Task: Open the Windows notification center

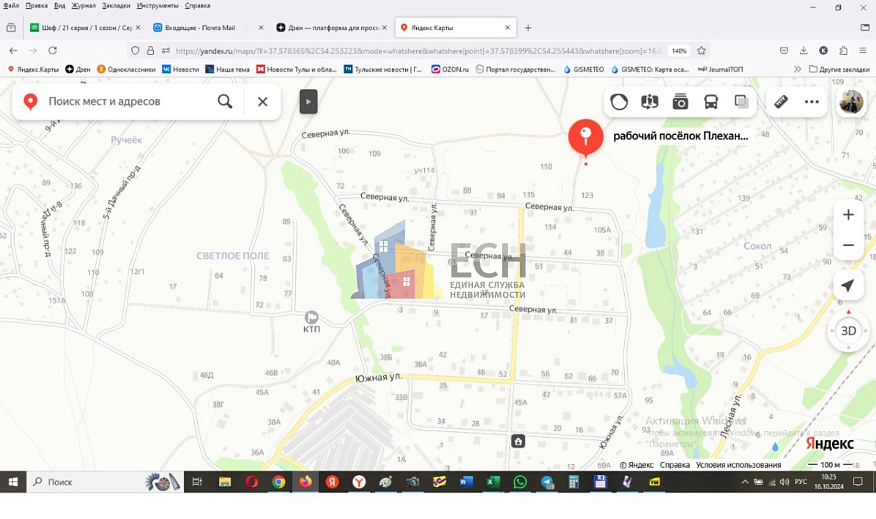Action: (x=858, y=482)
